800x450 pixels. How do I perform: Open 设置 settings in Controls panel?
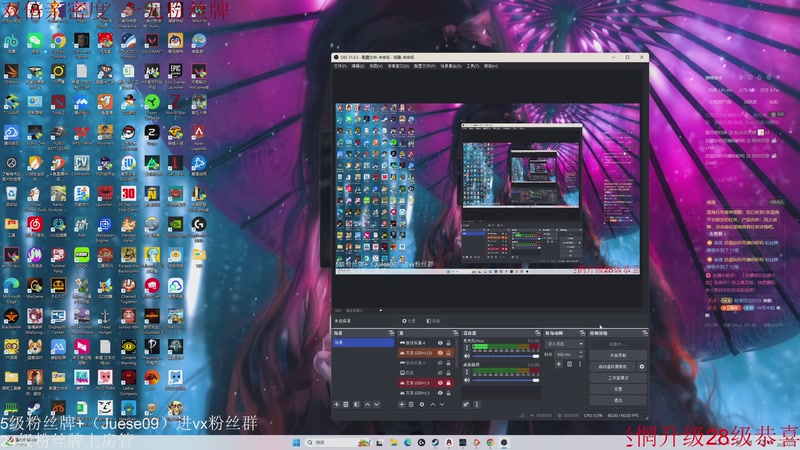coord(618,389)
